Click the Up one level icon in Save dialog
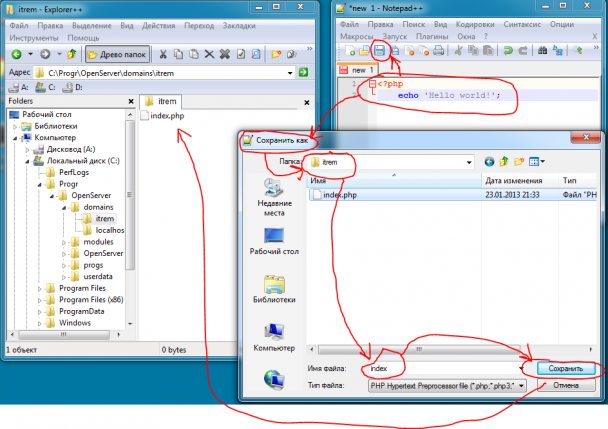This screenshot has height=429, width=608. pos(504,162)
